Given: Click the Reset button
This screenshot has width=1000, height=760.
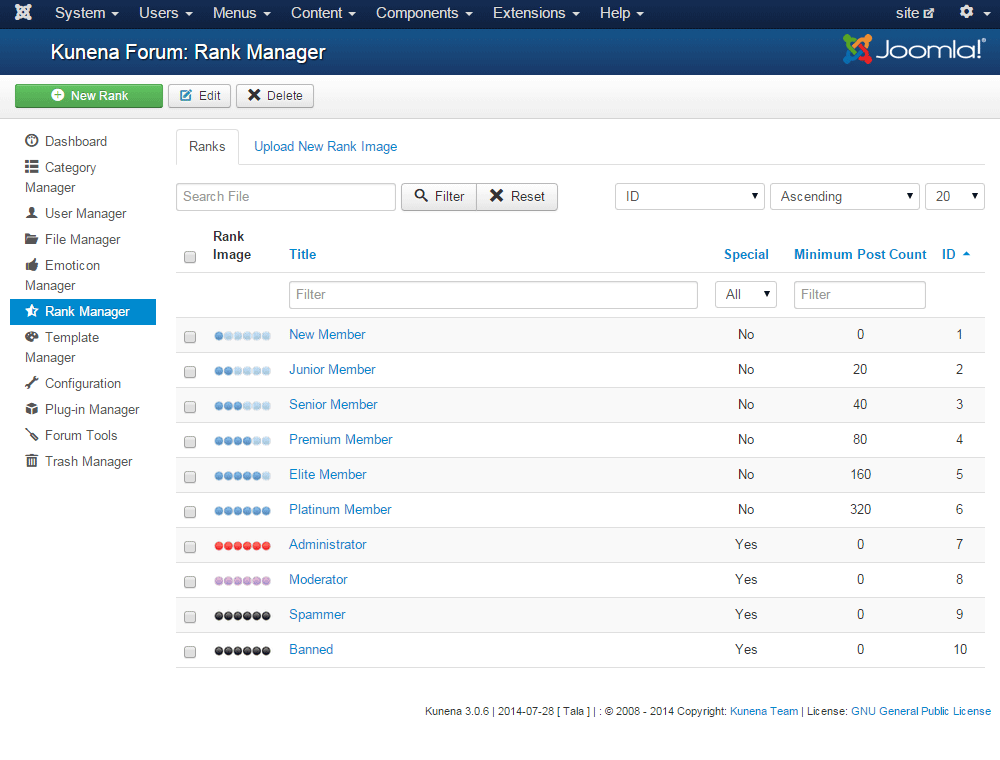Looking at the screenshot, I should pyautogui.click(x=517, y=196).
